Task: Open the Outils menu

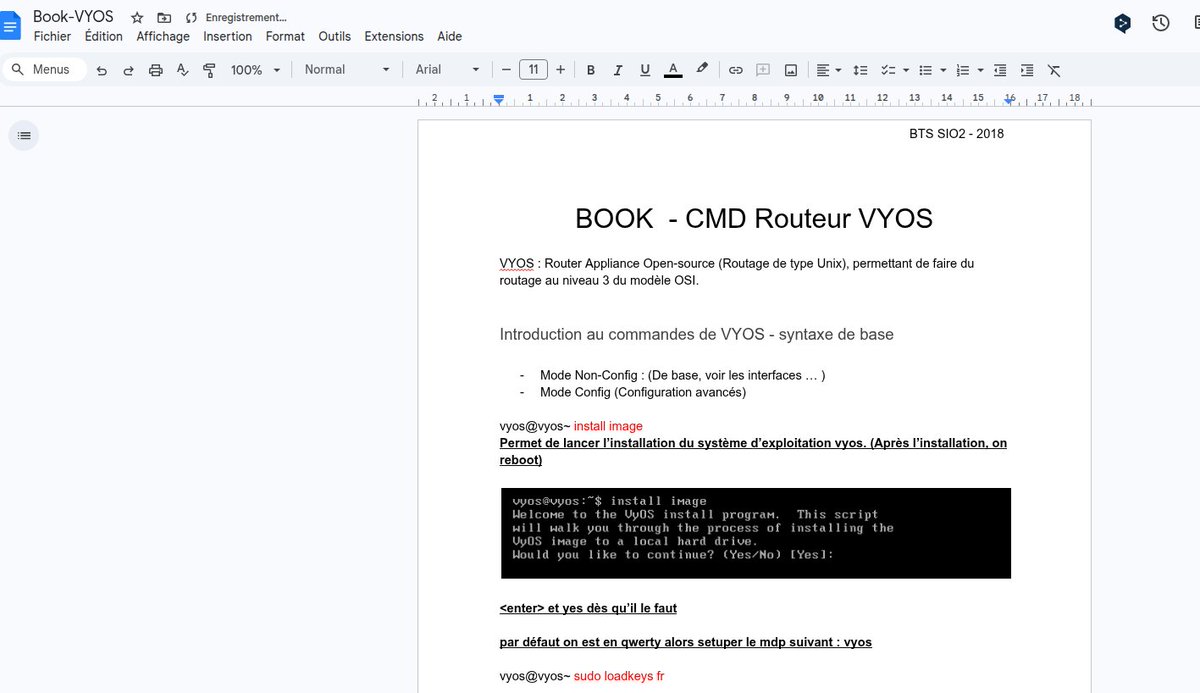Action: [334, 36]
